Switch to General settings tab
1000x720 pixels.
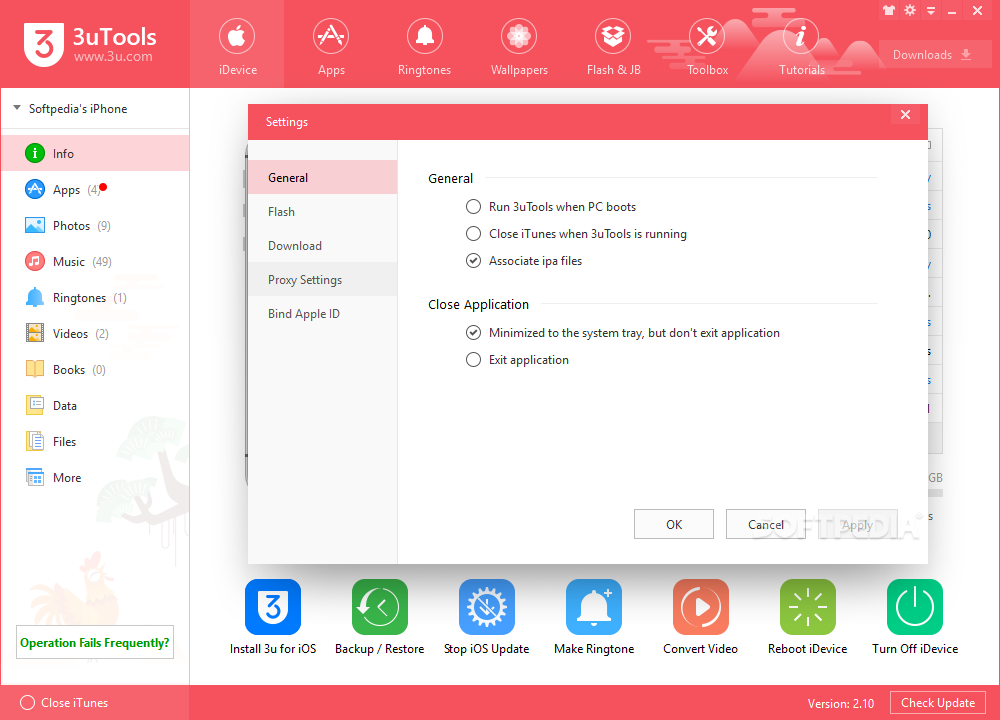[323, 177]
